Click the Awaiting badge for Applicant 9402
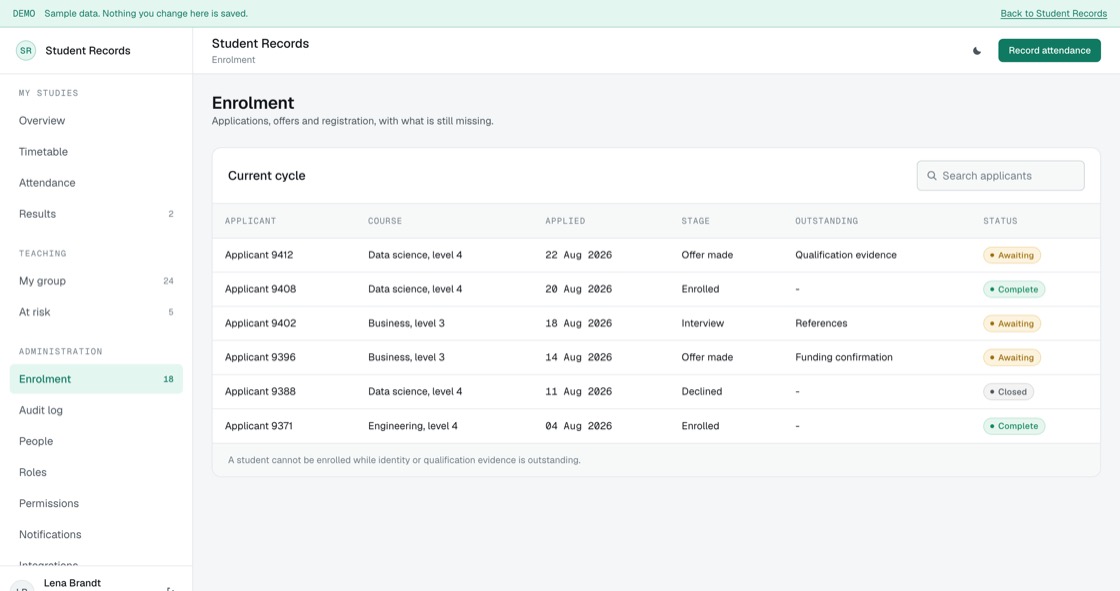This screenshot has height=591, width=1120. click(x=1011, y=324)
